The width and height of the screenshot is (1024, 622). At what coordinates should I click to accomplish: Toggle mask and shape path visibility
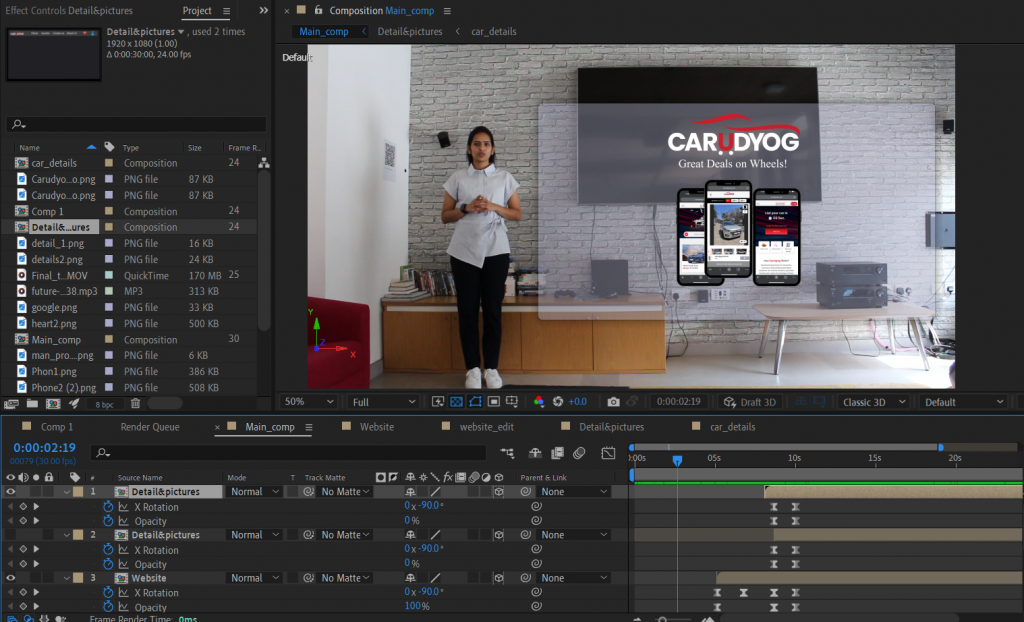(475, 402)
